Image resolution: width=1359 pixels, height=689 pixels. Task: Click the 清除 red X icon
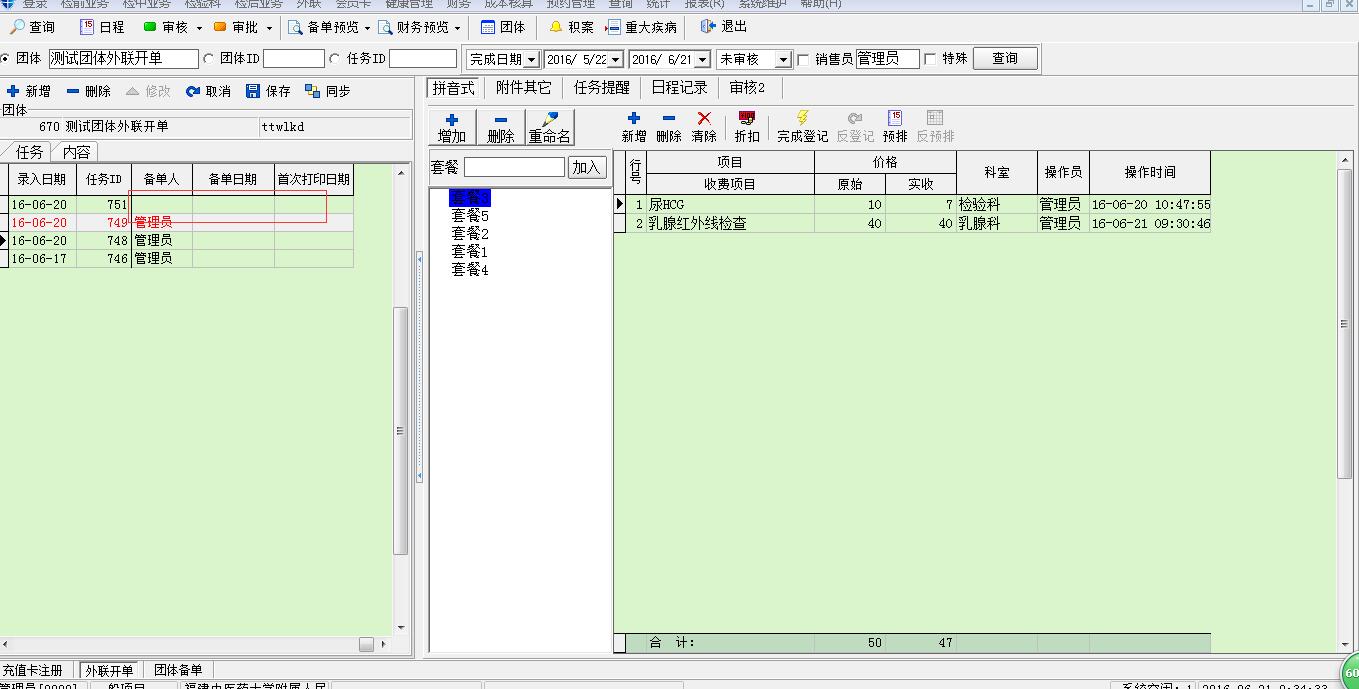pos(704,118)
